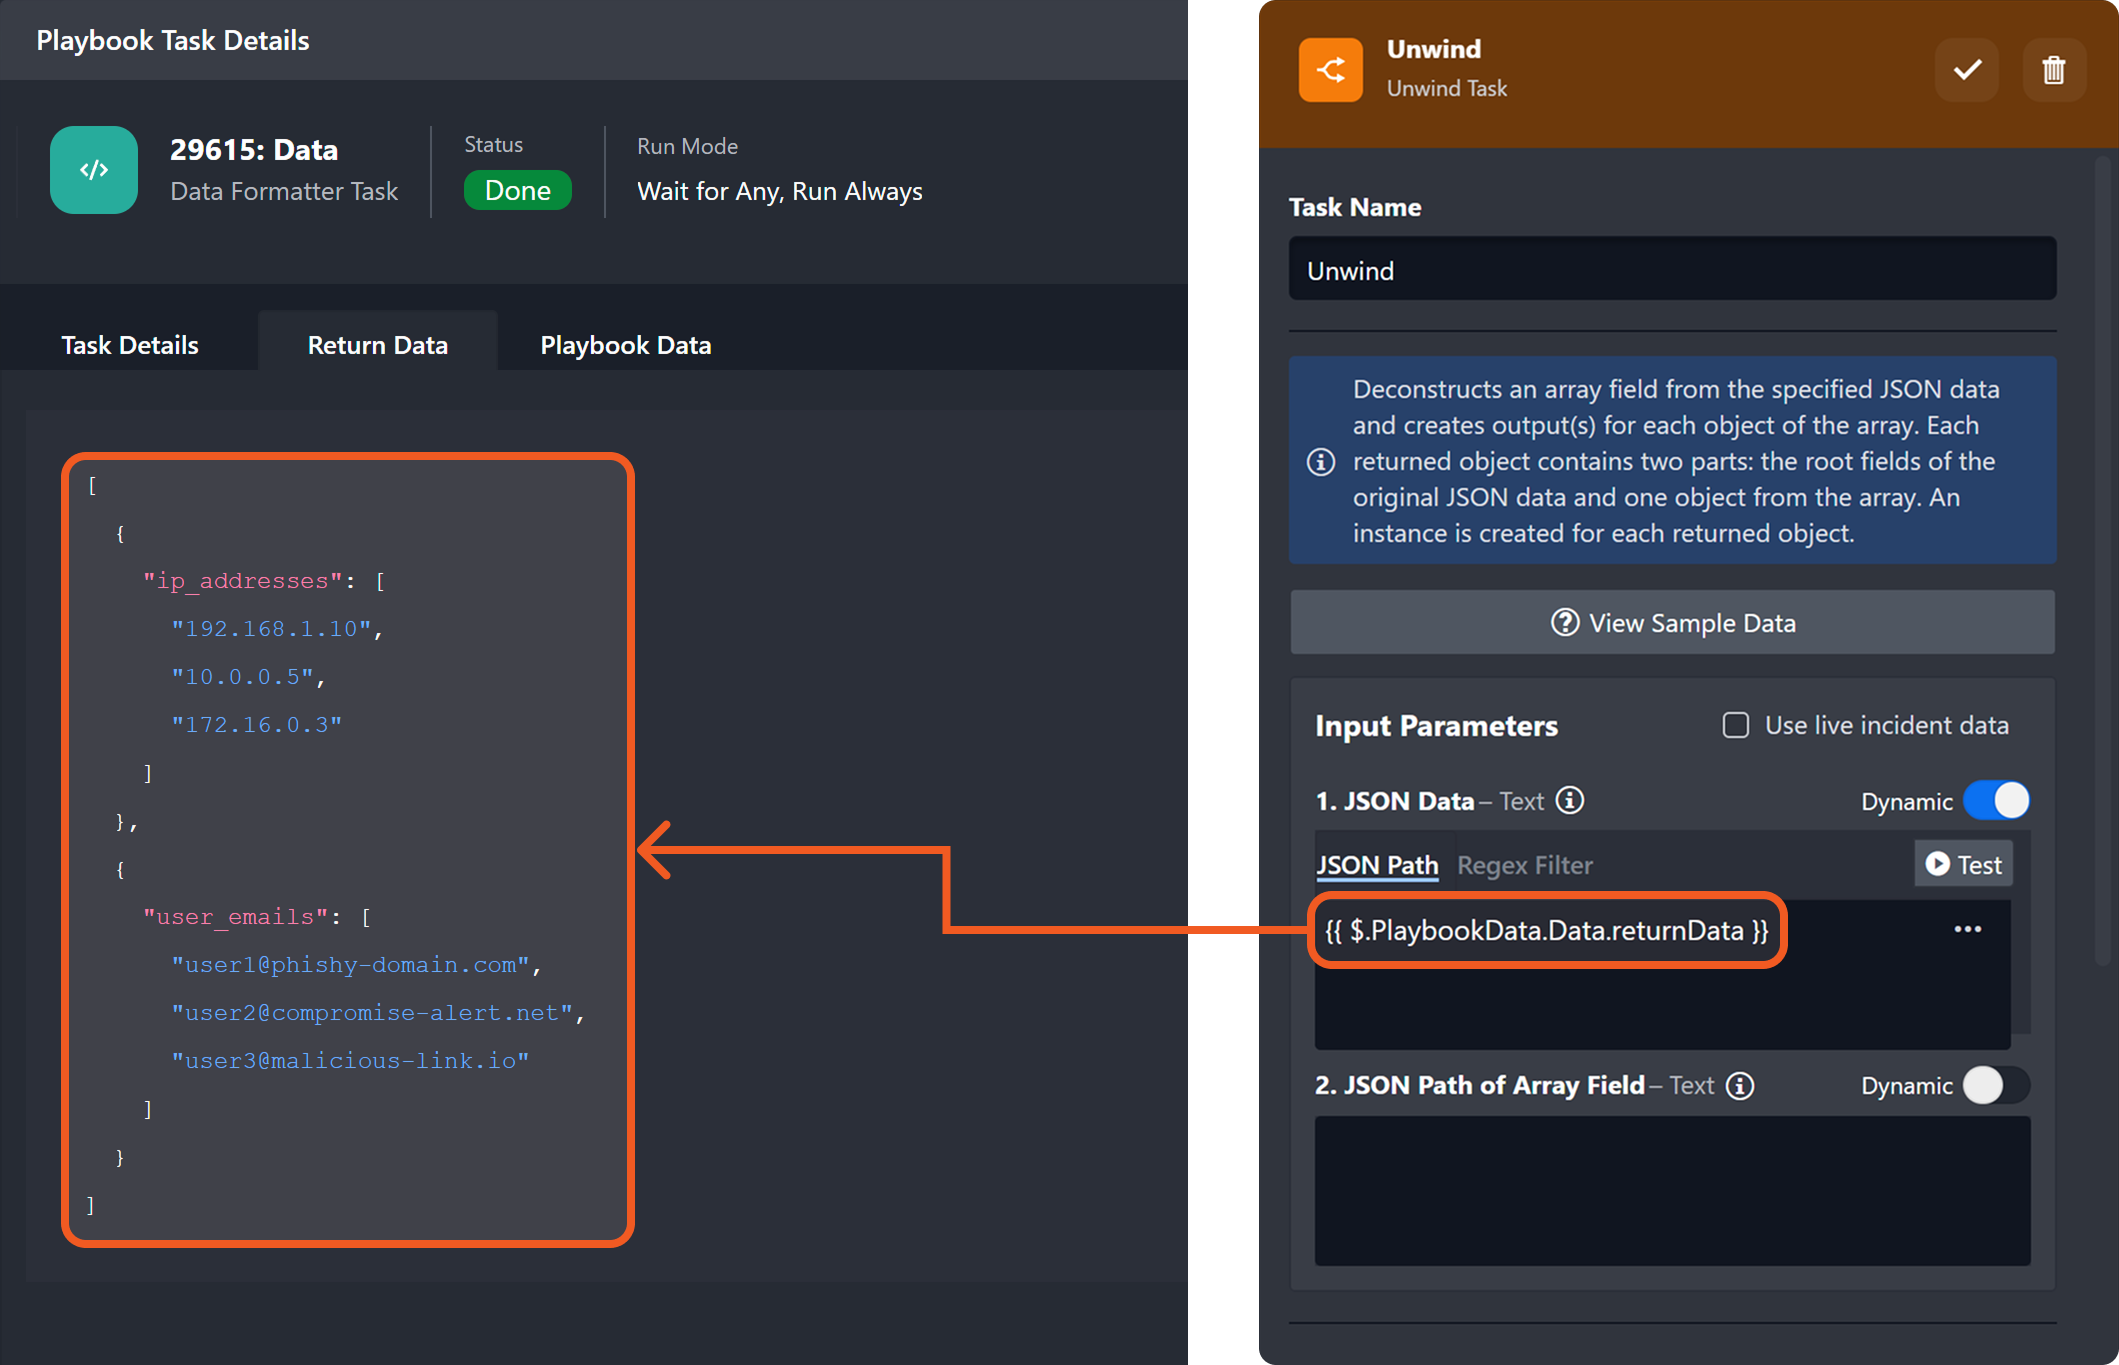Select the JSON Path sub-tab

click(1377, 865)
